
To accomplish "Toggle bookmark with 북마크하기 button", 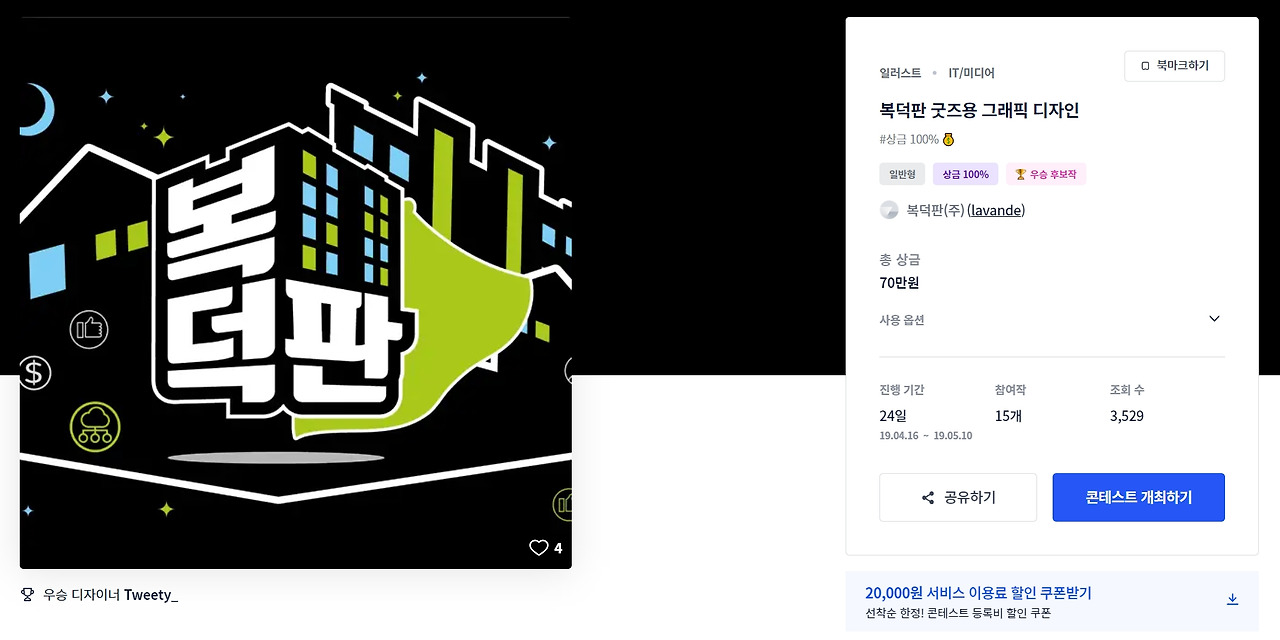I will coord(1174,66).
